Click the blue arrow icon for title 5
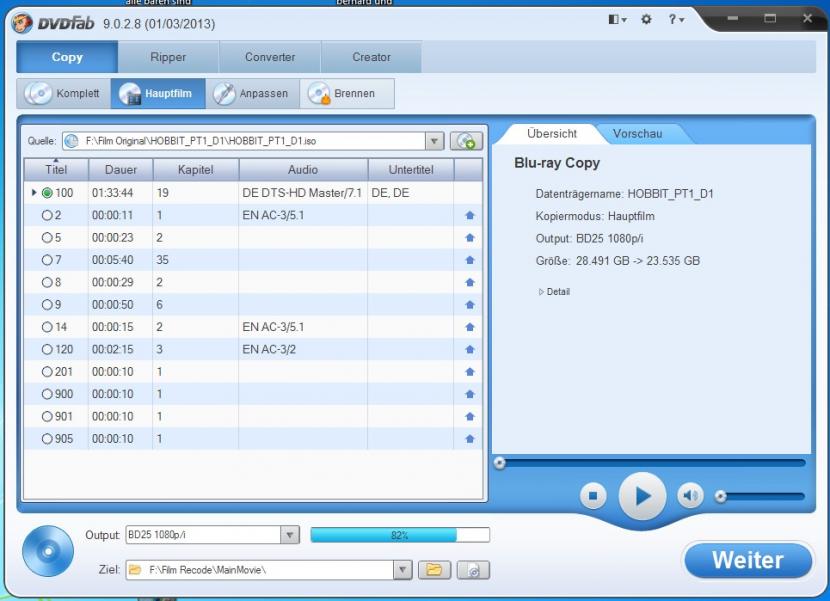Screen dimensions: 830x601 point(470,238)
